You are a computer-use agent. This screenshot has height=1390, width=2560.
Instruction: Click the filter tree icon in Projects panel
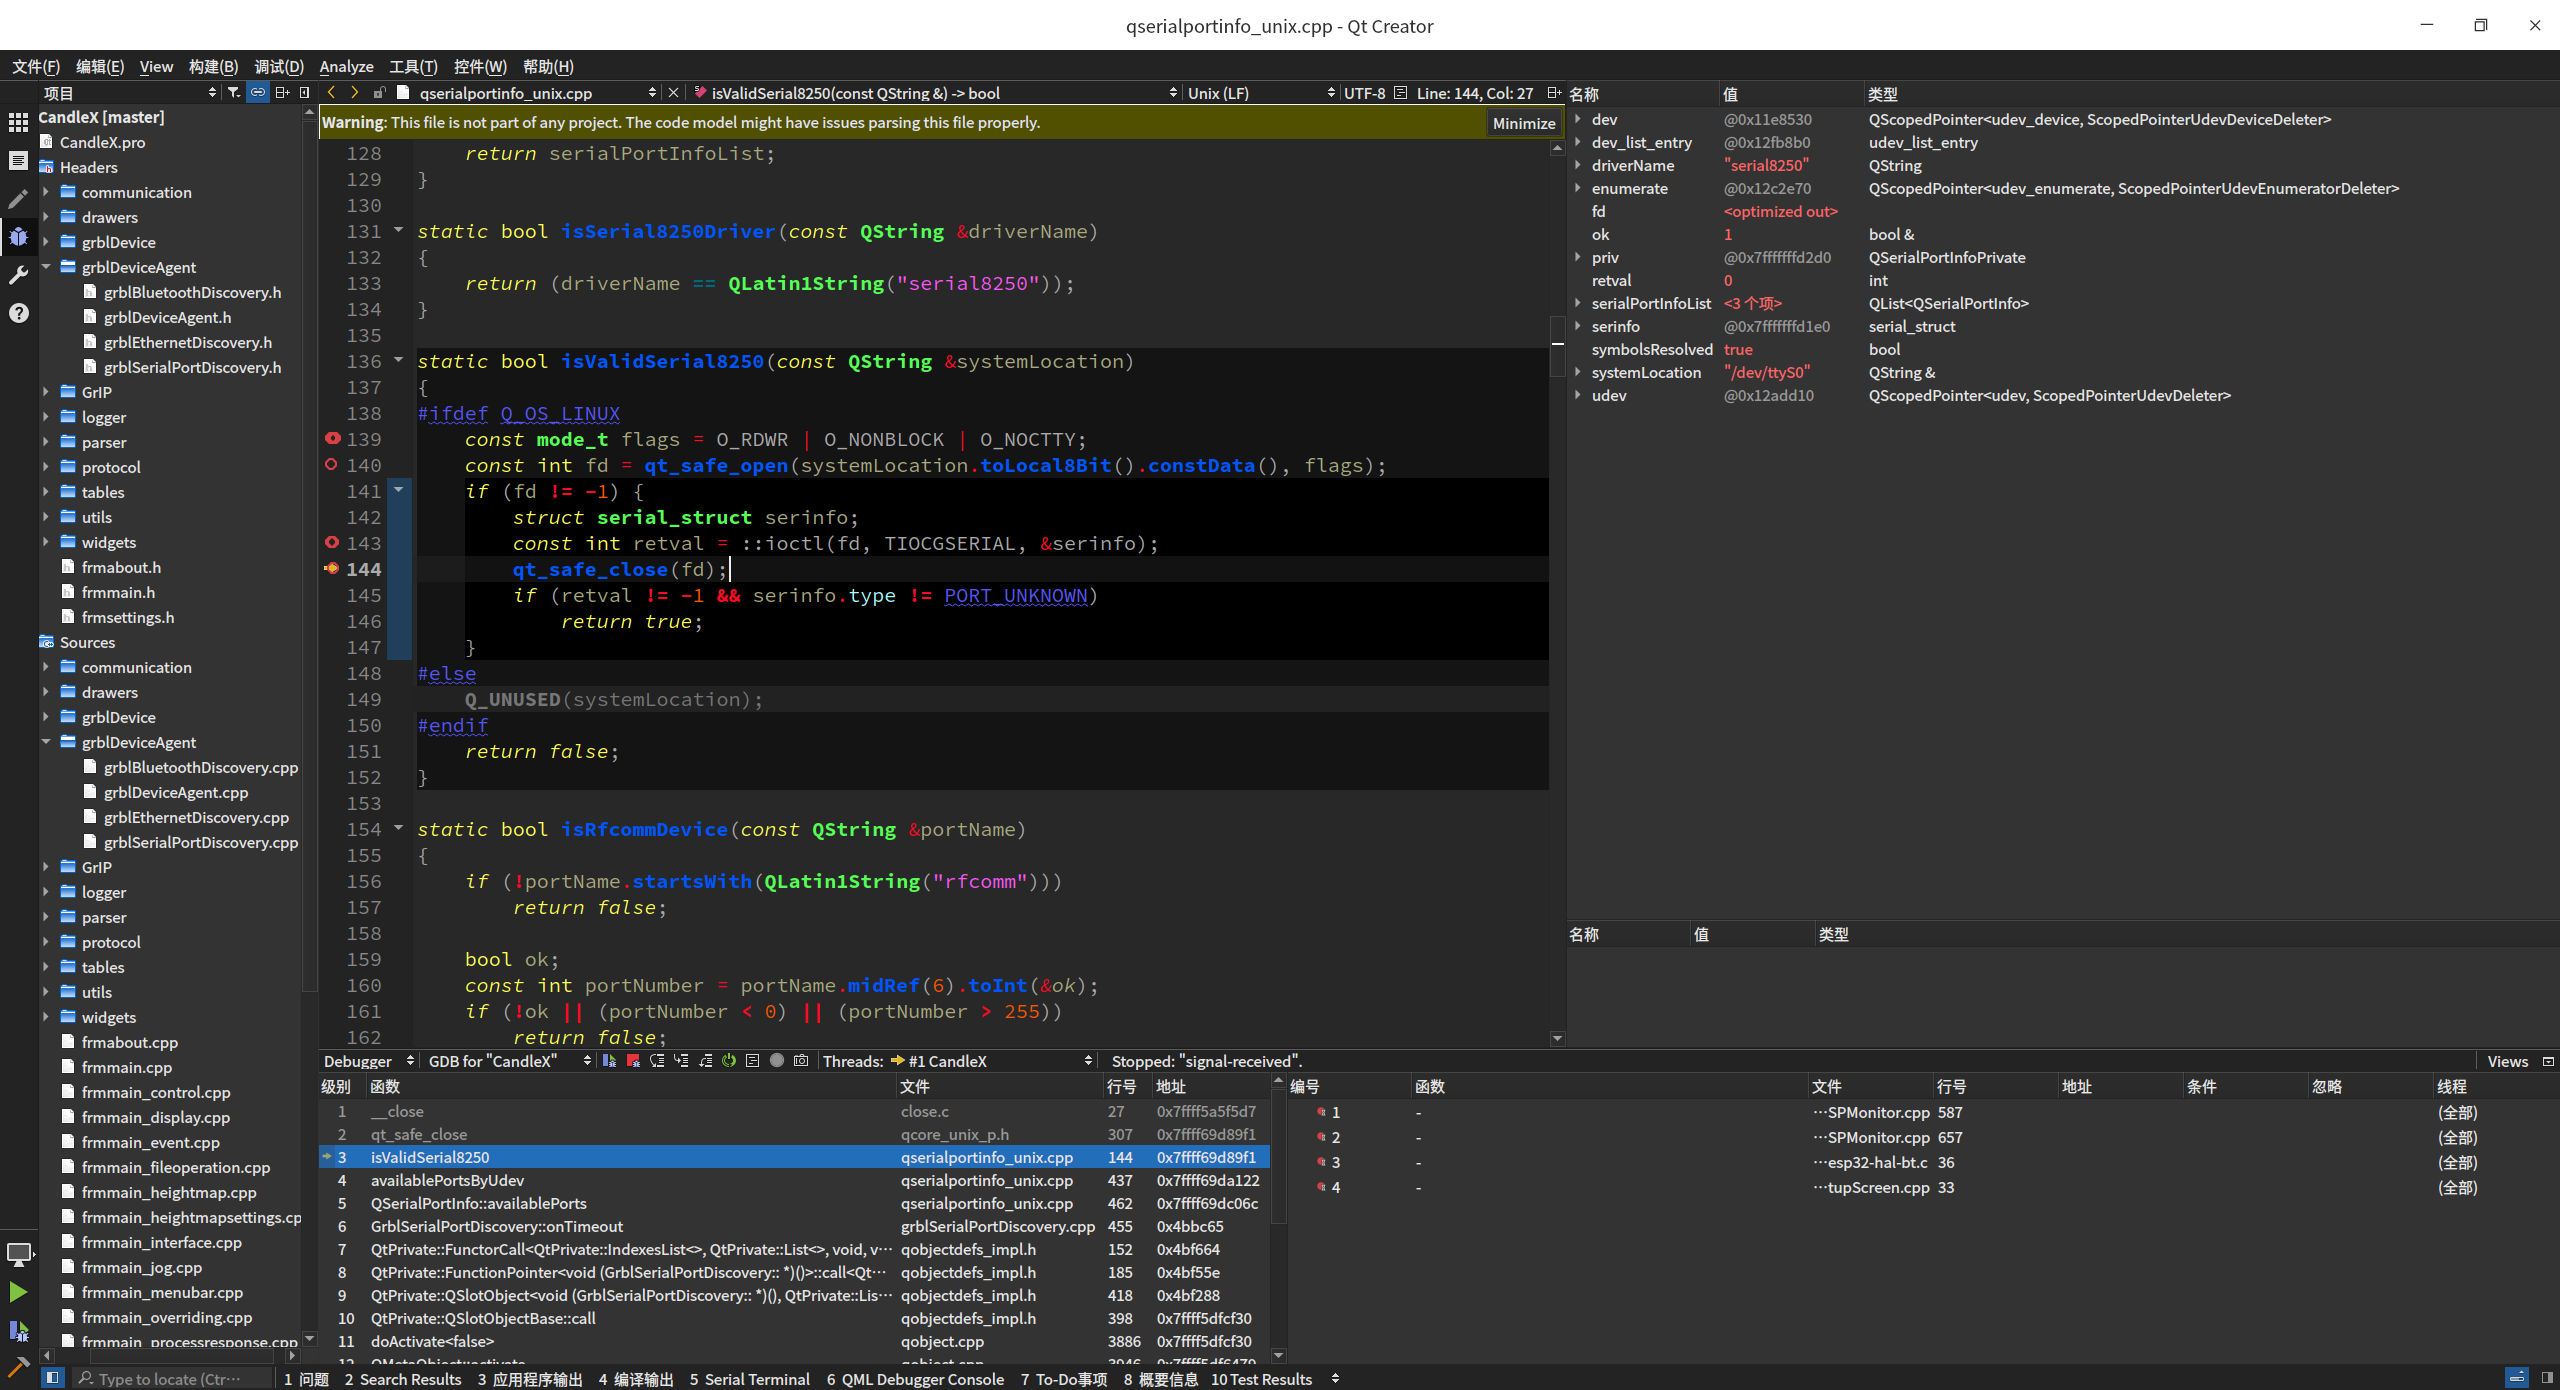(234, 93)
